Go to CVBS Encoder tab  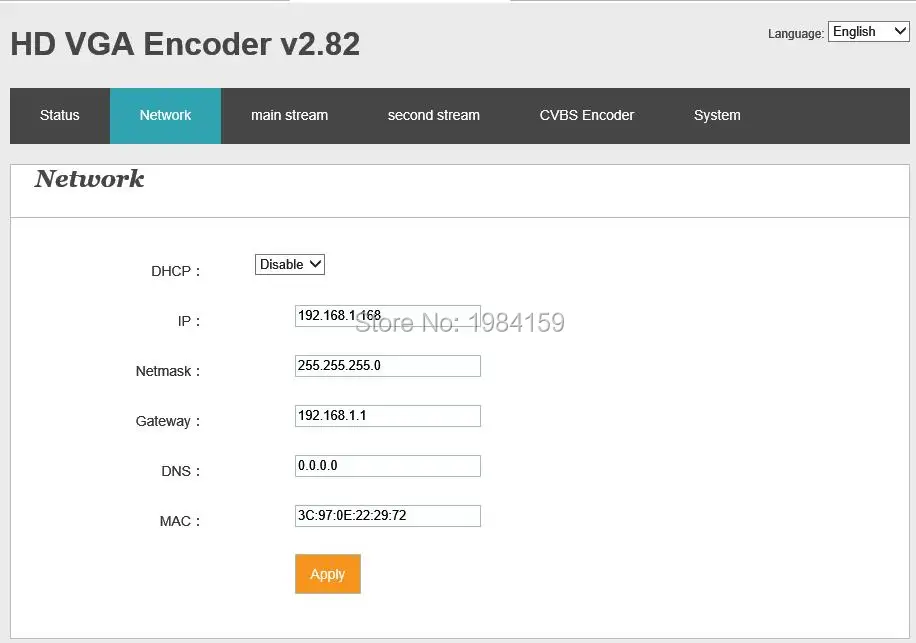(587, 116)
